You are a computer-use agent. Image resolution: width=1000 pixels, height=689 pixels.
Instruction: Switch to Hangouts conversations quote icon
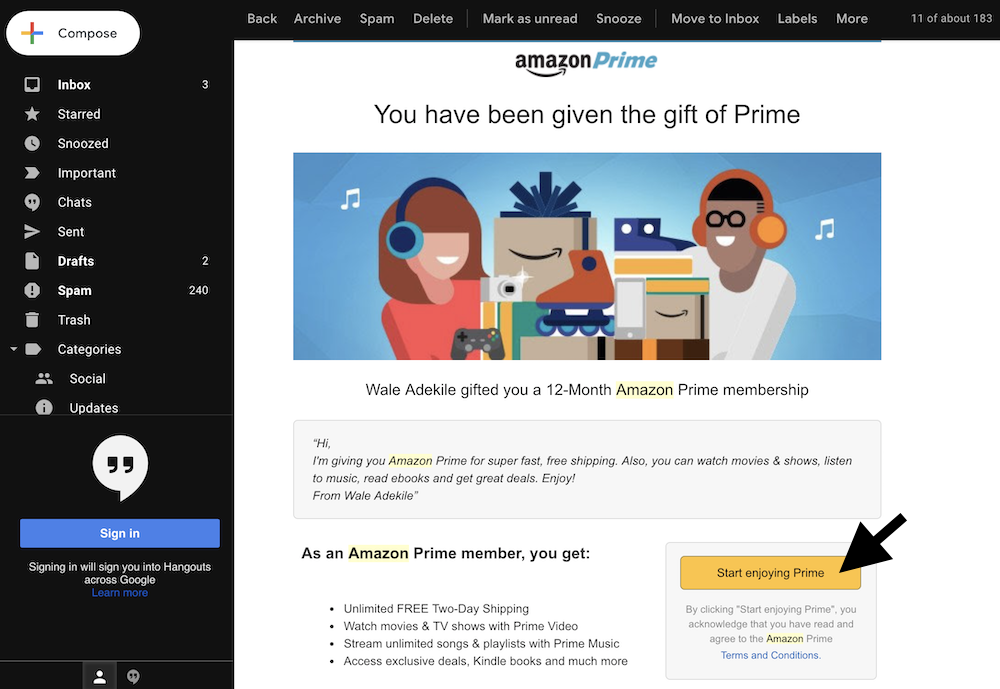click(133, 677)
